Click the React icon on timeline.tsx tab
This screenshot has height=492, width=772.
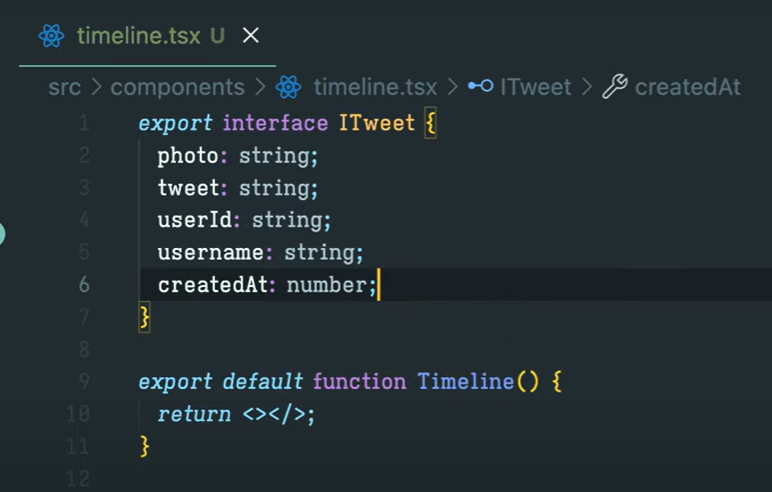51,36
